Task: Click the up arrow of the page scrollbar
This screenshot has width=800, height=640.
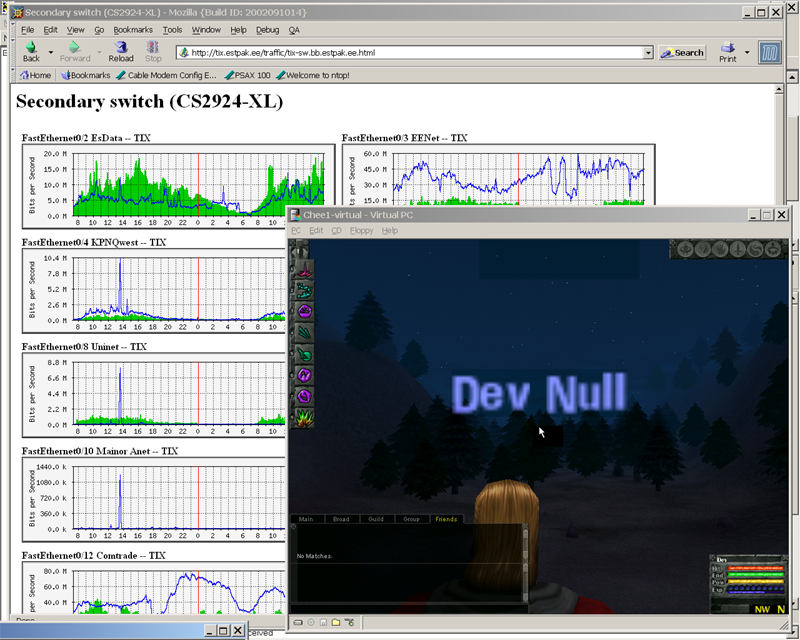Action: click(779, 89)
